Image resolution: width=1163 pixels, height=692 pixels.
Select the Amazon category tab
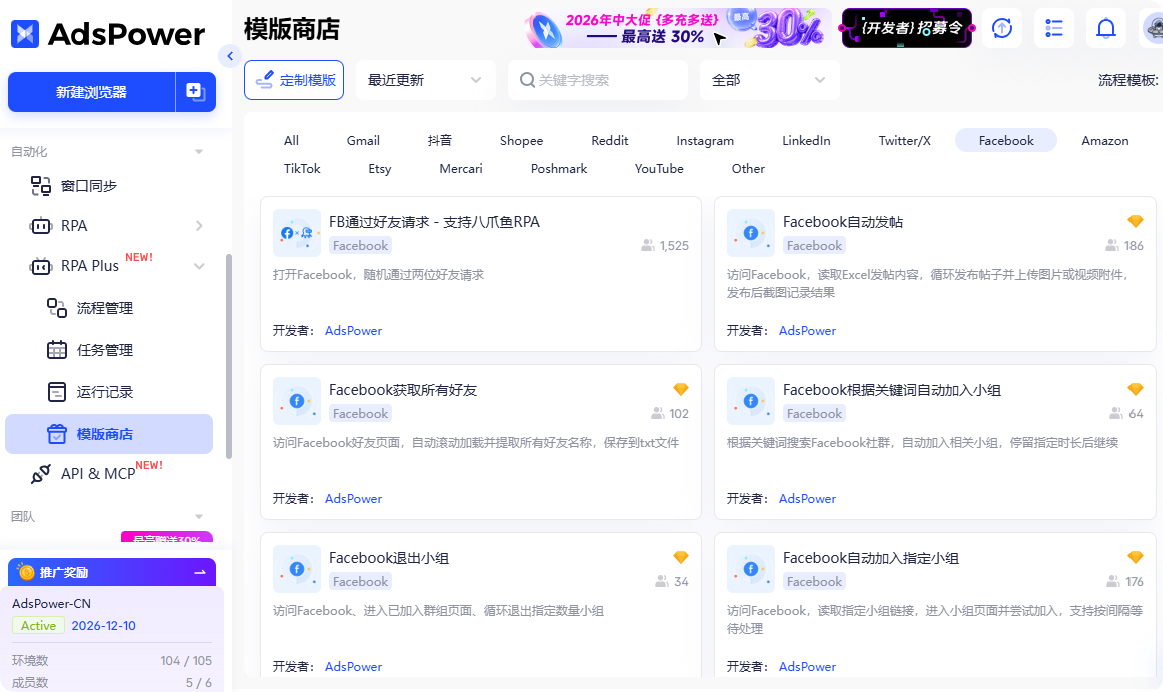coord(1104,140)
